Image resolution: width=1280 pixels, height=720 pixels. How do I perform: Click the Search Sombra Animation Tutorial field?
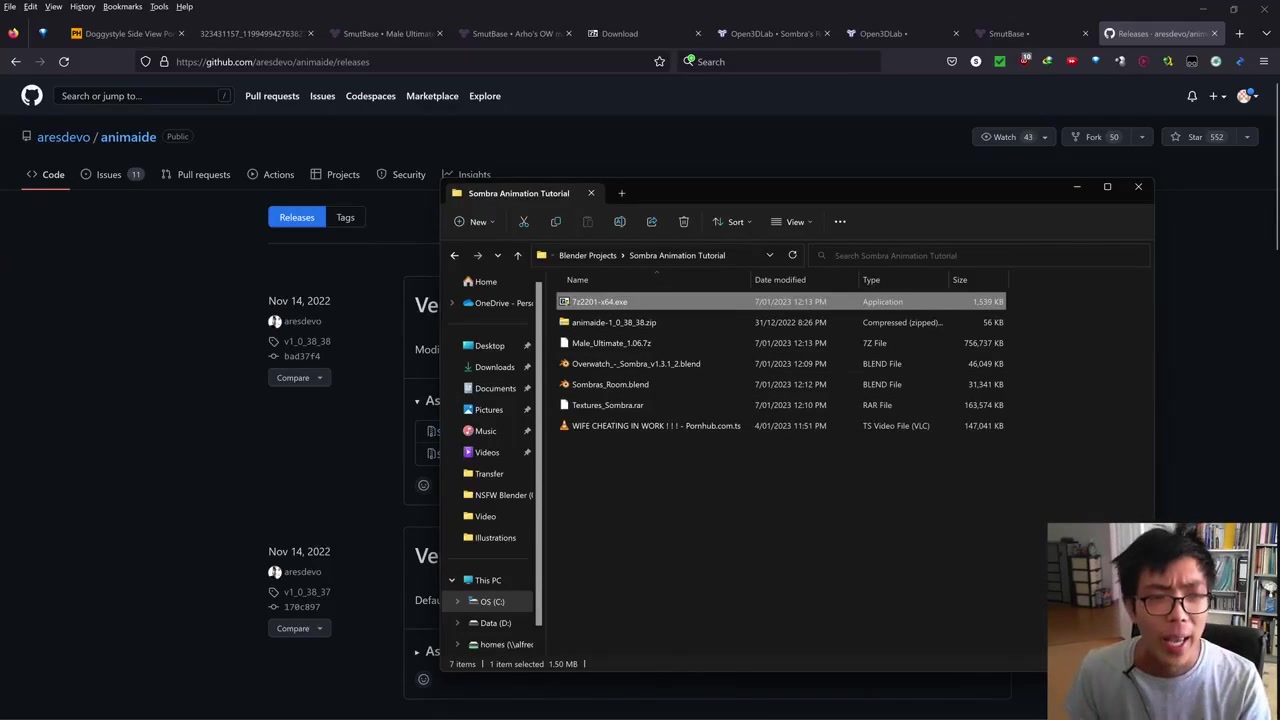coord(980,255)
